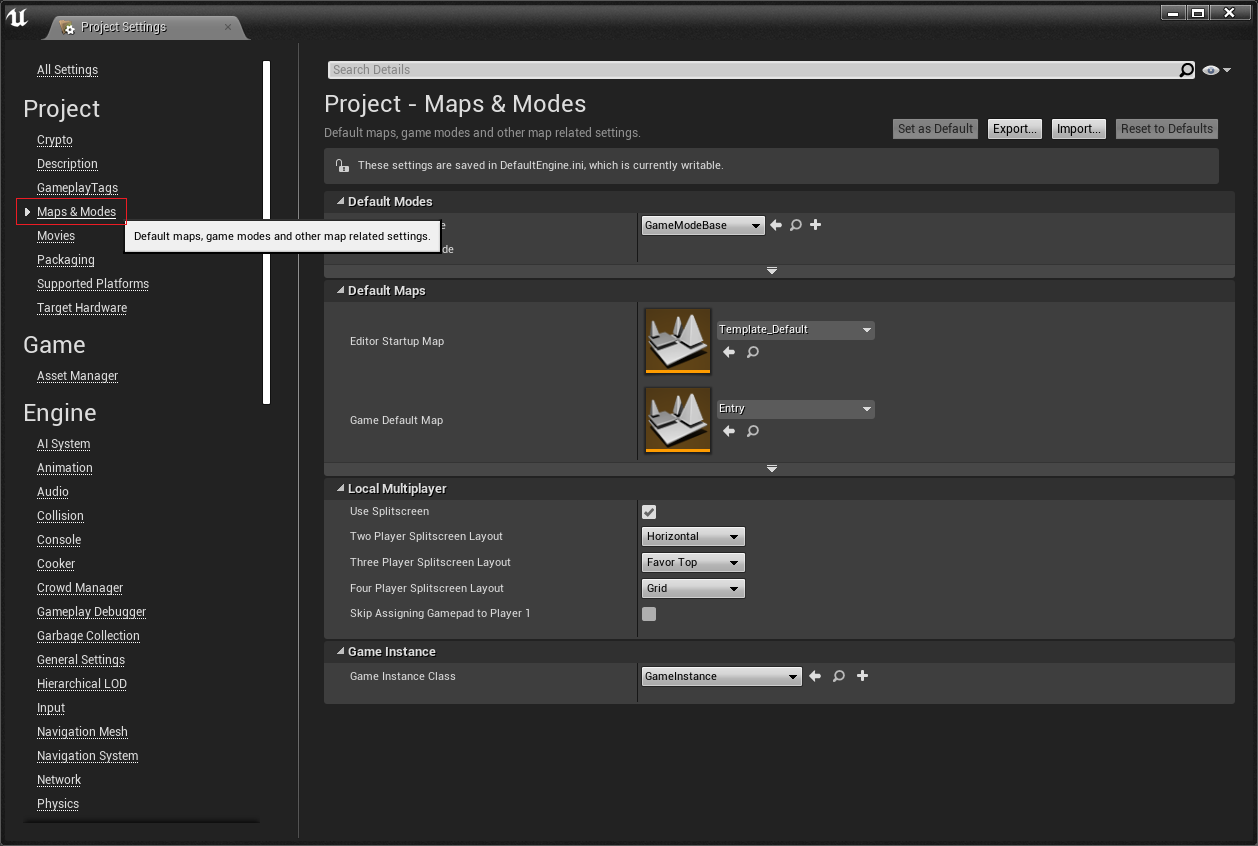Image resolution: width=1258 pixels, height=846 pixels.
Task: Create new Game Instance class with plus
Action: 862,676
